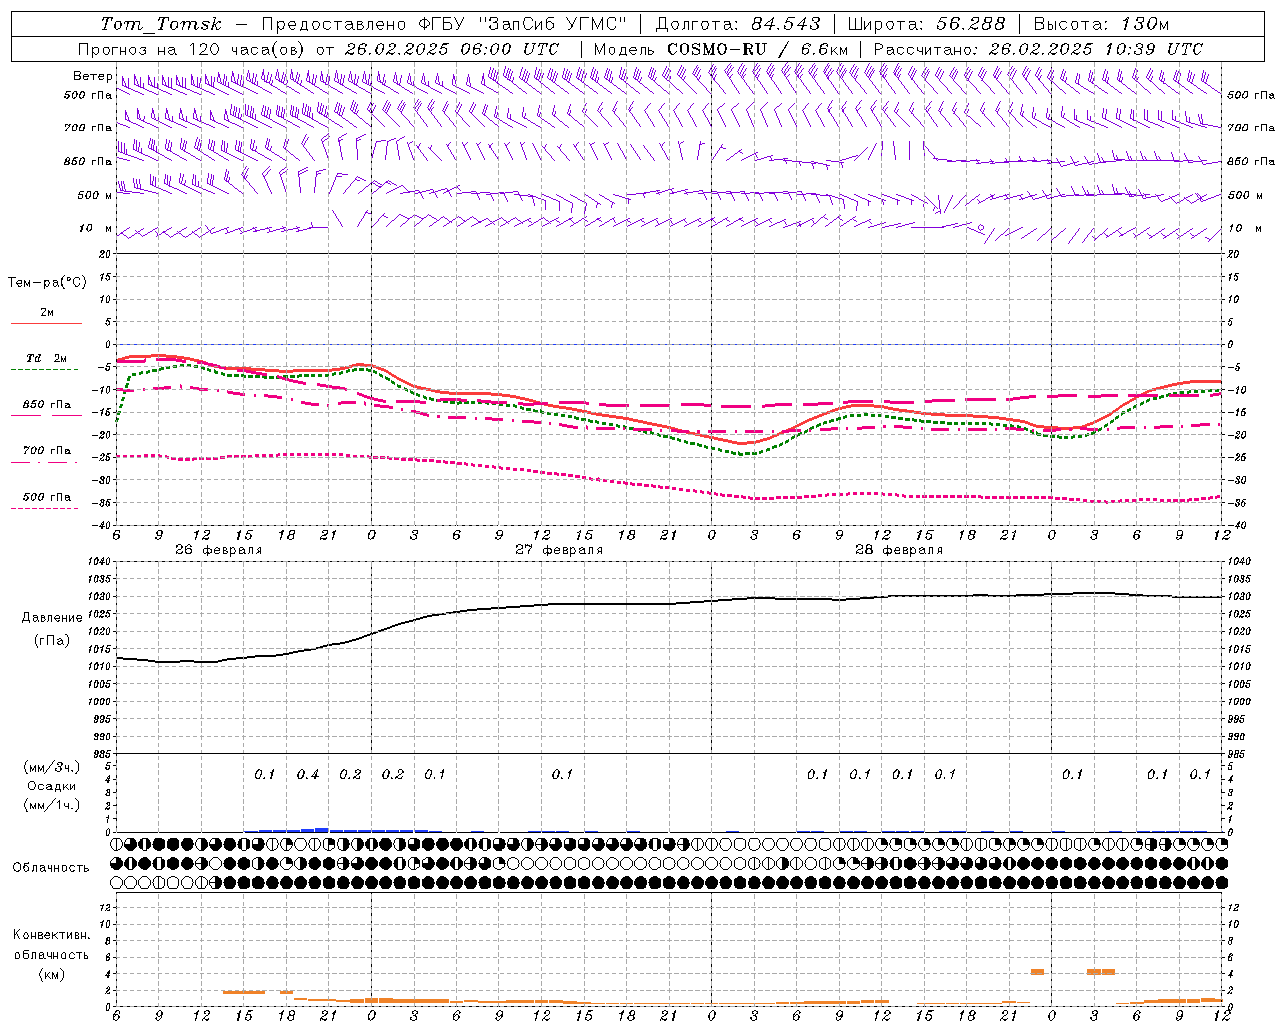Click the 850 гПа temperature legend dashed line
Screen dimensions: 1280x1024
tap(44, 416)
